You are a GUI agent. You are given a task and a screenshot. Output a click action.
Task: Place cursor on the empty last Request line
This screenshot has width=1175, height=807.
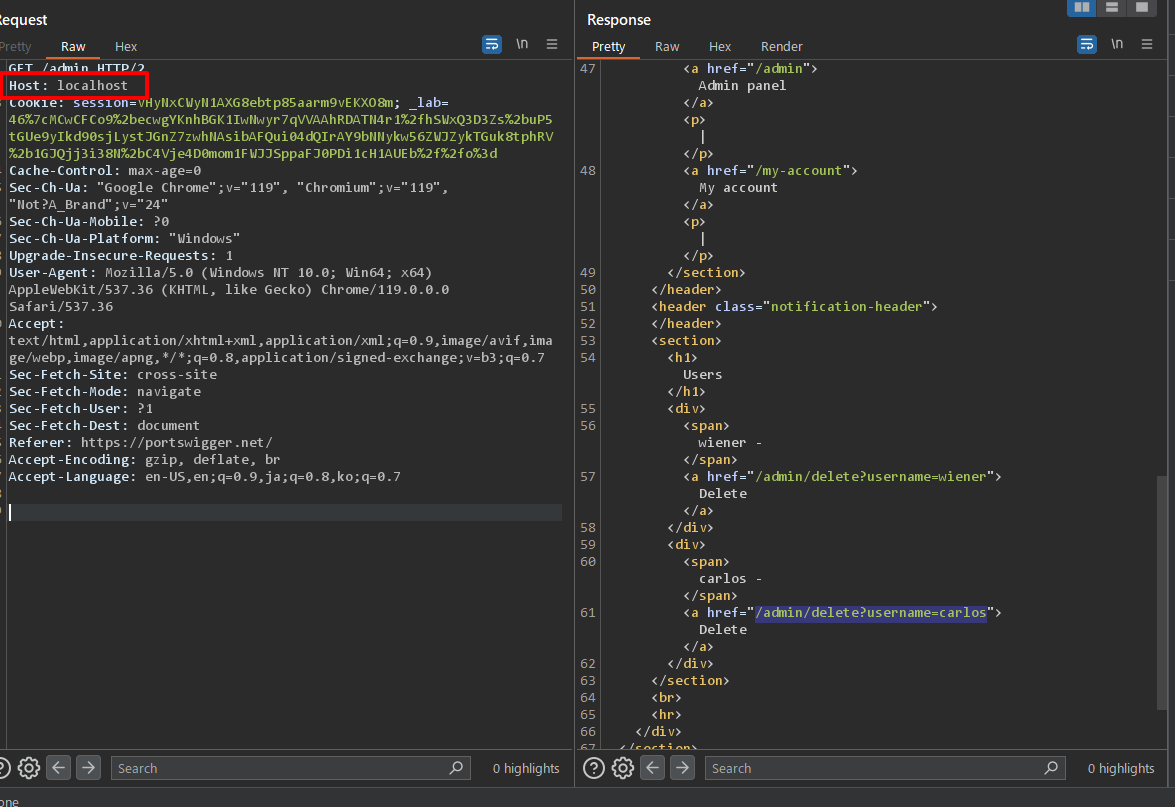(x=285, y=512)
